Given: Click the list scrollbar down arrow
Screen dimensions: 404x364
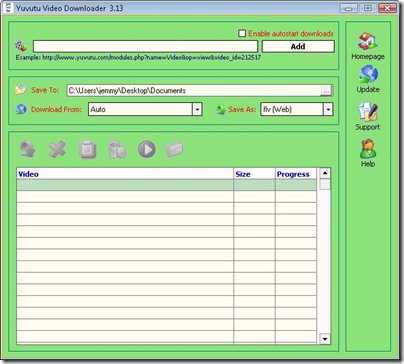Looking at the screenshot, I should 325,339.
